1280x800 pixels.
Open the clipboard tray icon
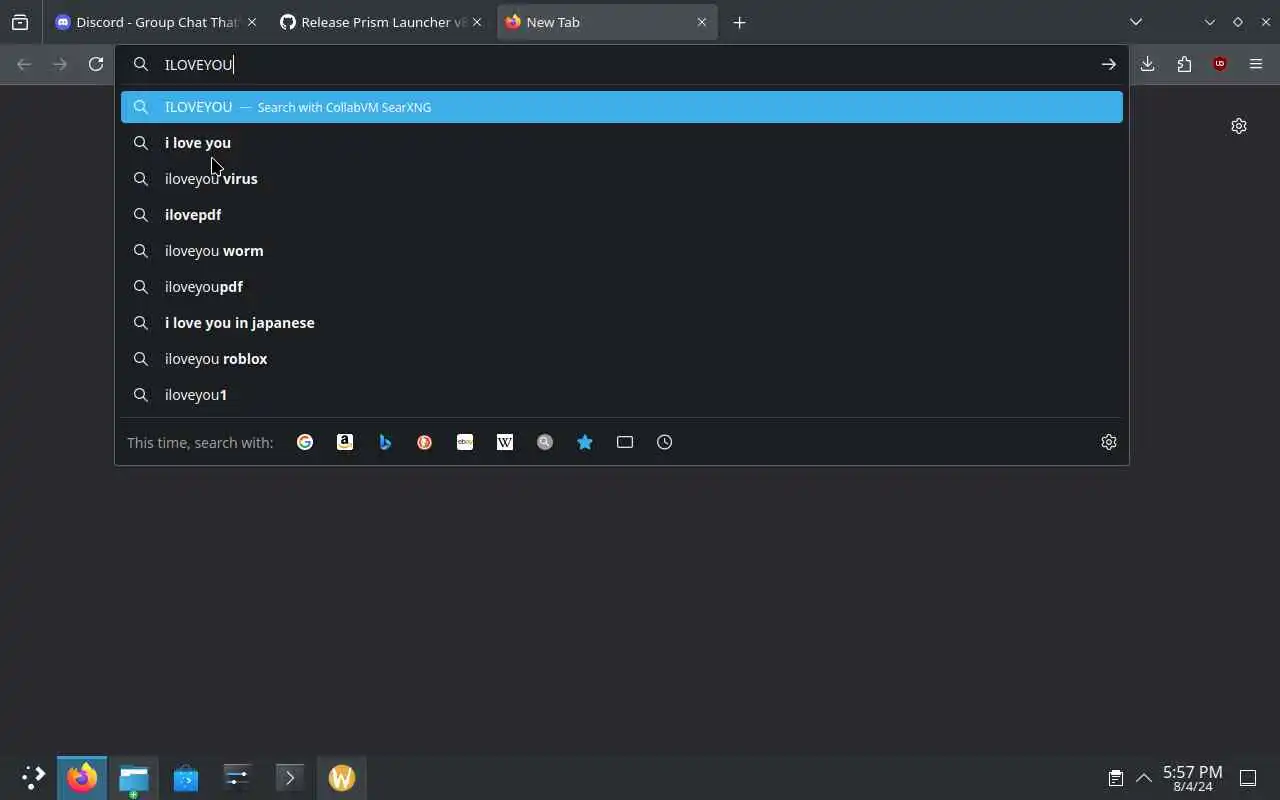(1116, 778)
